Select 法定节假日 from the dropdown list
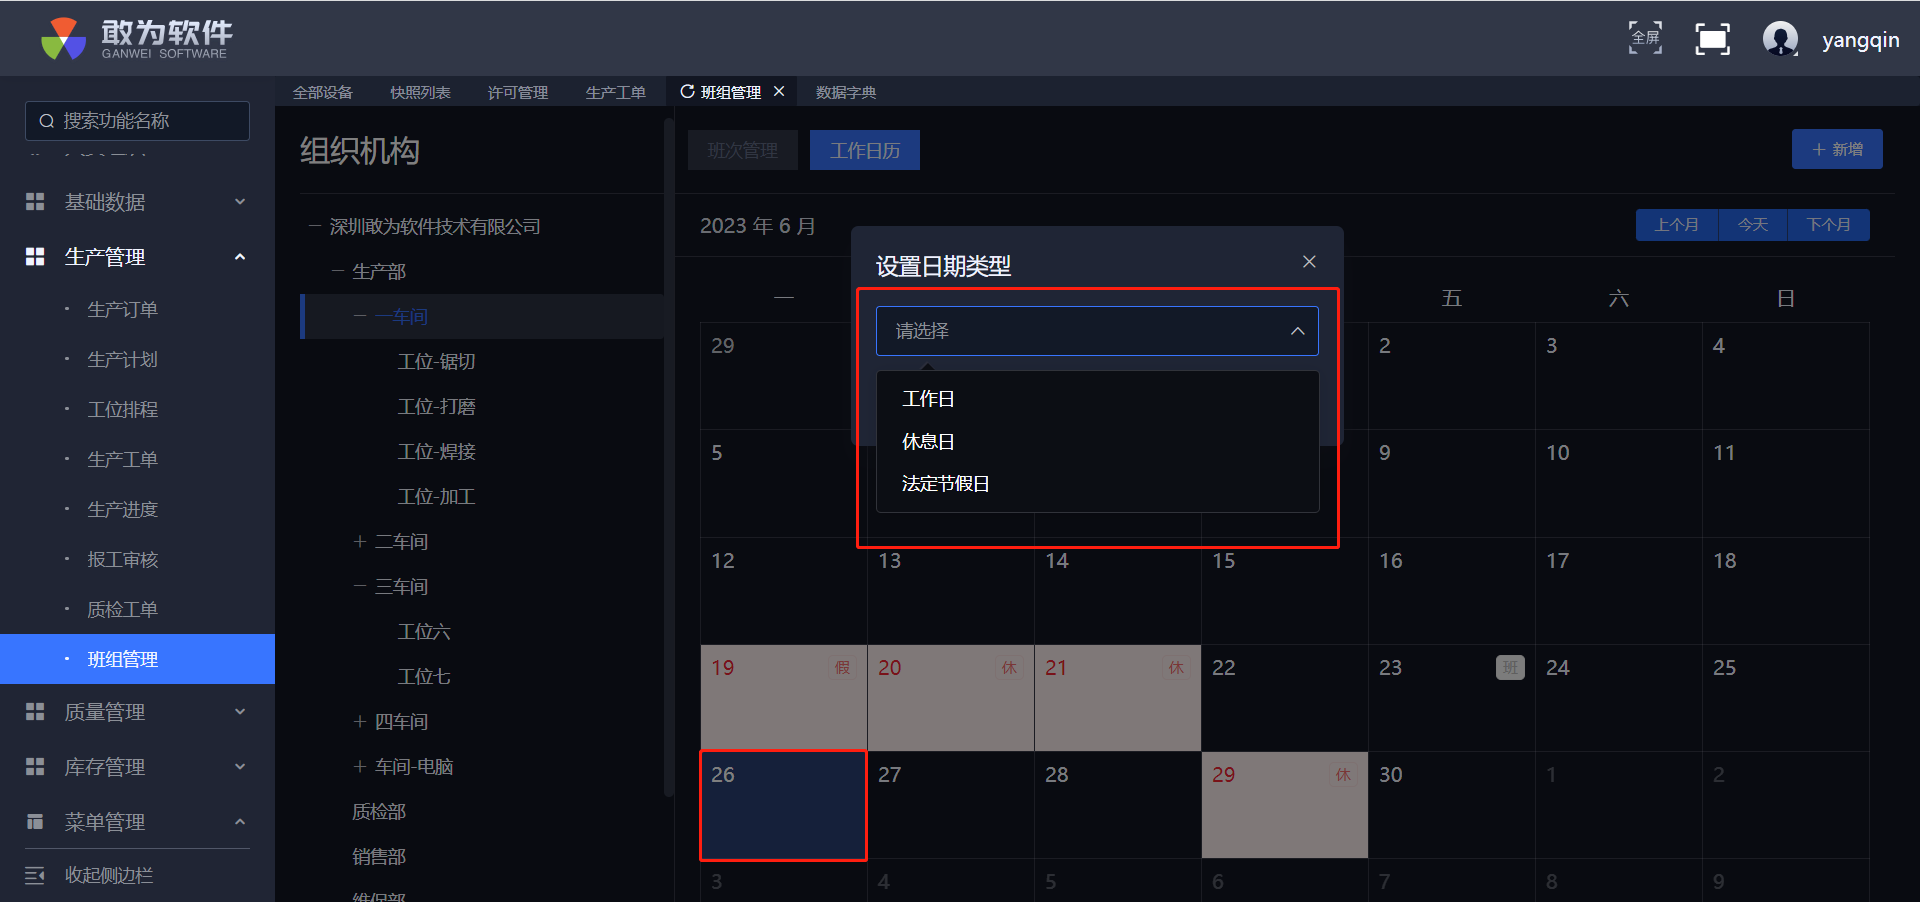This screenshot has width=1920, height=902. click(1097, 484)
